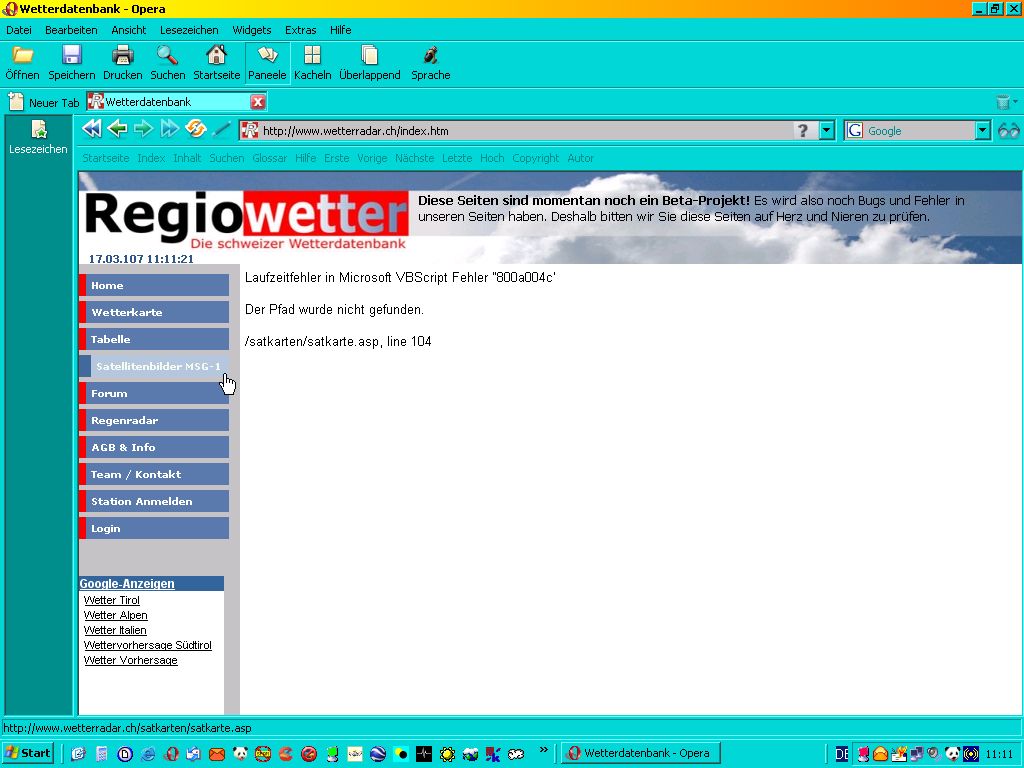Viewport: 1024px width, 768px height.
Task: Click the Home navigation button
Action: (154, 285)
